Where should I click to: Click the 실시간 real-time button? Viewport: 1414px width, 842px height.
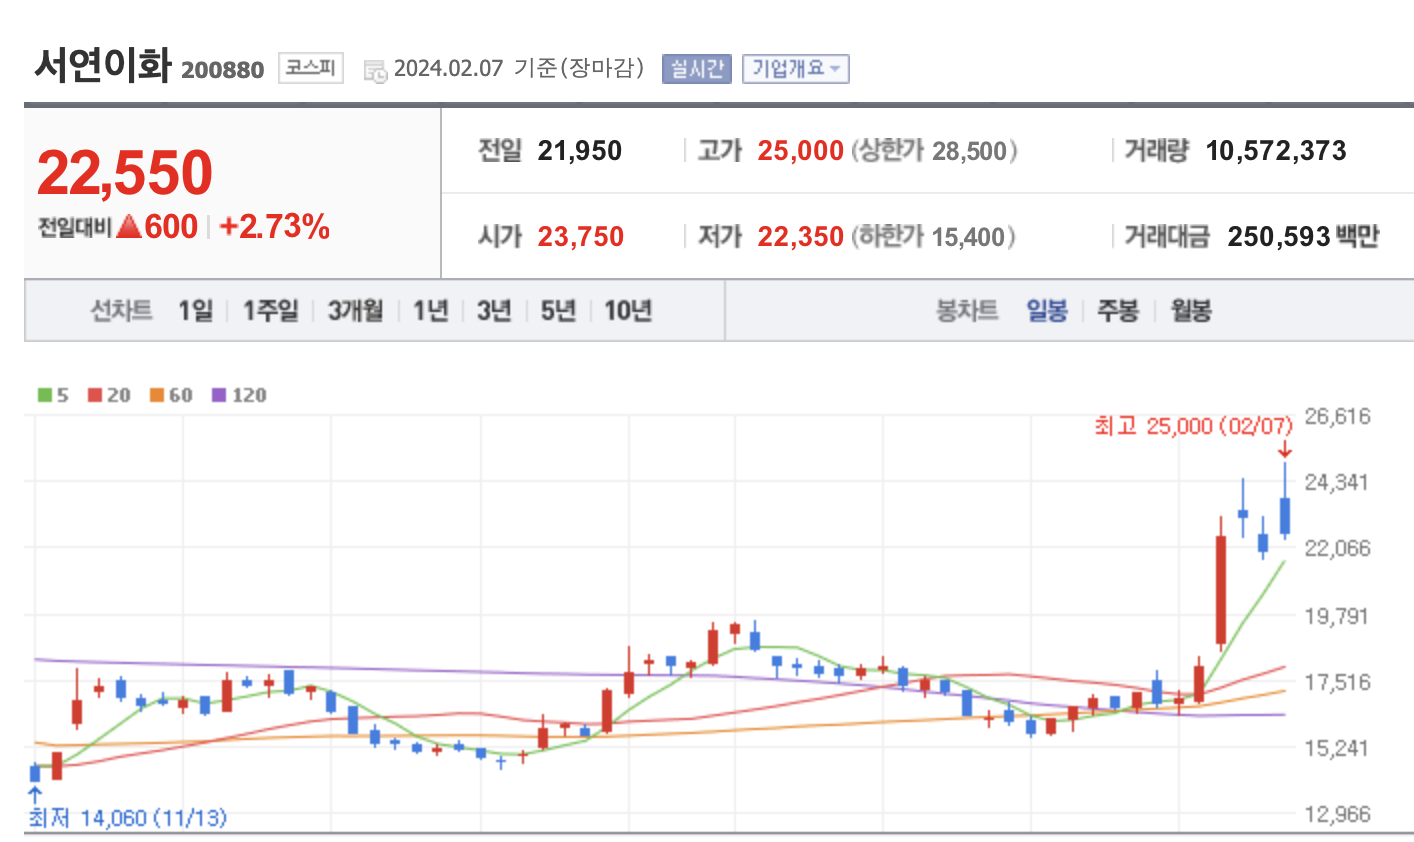[x=697, y=68]
